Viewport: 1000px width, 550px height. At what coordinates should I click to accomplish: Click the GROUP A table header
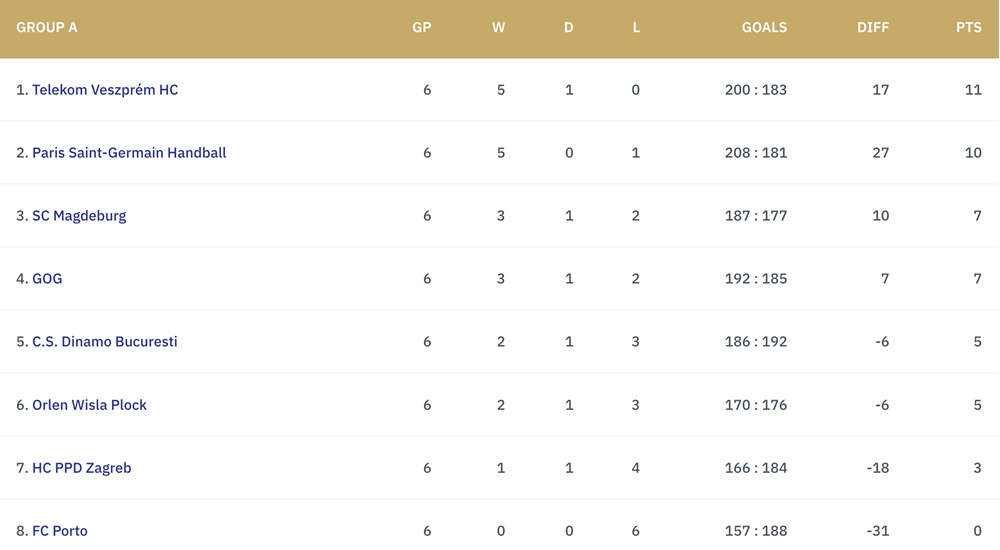tap(47, 27)
